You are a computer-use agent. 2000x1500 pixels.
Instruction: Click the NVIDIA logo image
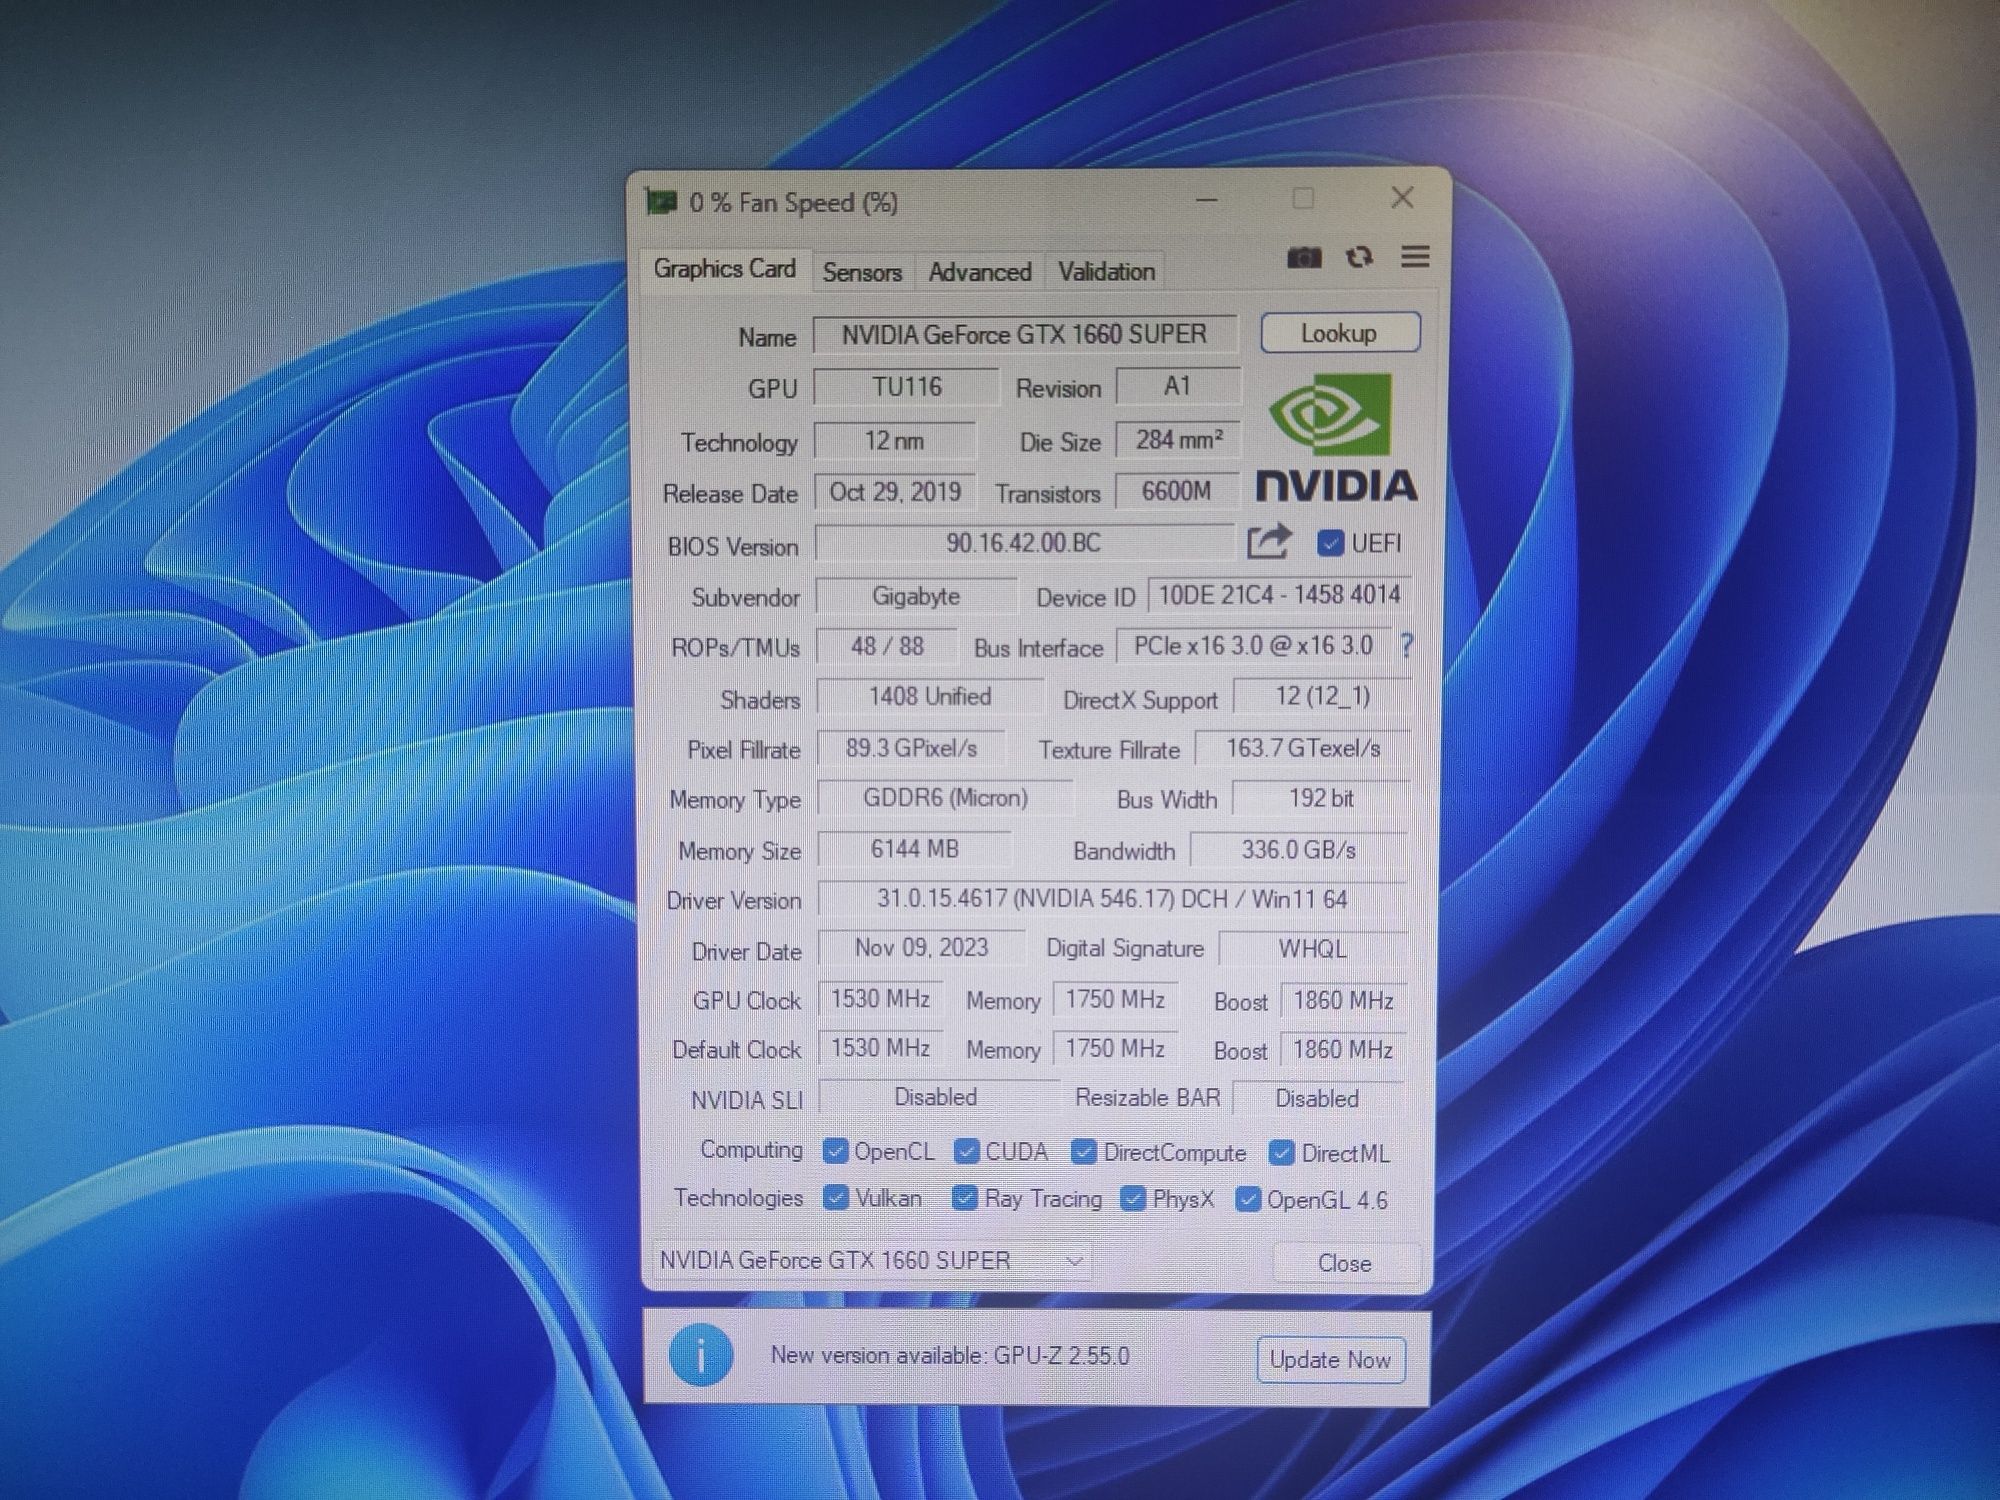coord(1336,437)
